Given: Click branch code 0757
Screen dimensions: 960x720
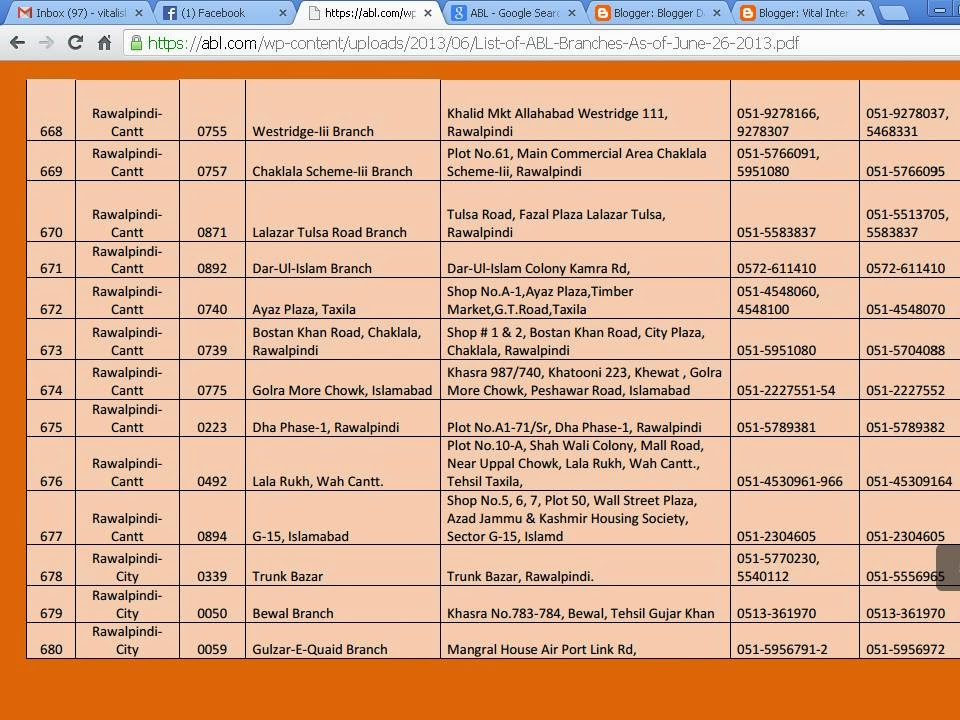Looking at the screenshot, I should [212, 171].
